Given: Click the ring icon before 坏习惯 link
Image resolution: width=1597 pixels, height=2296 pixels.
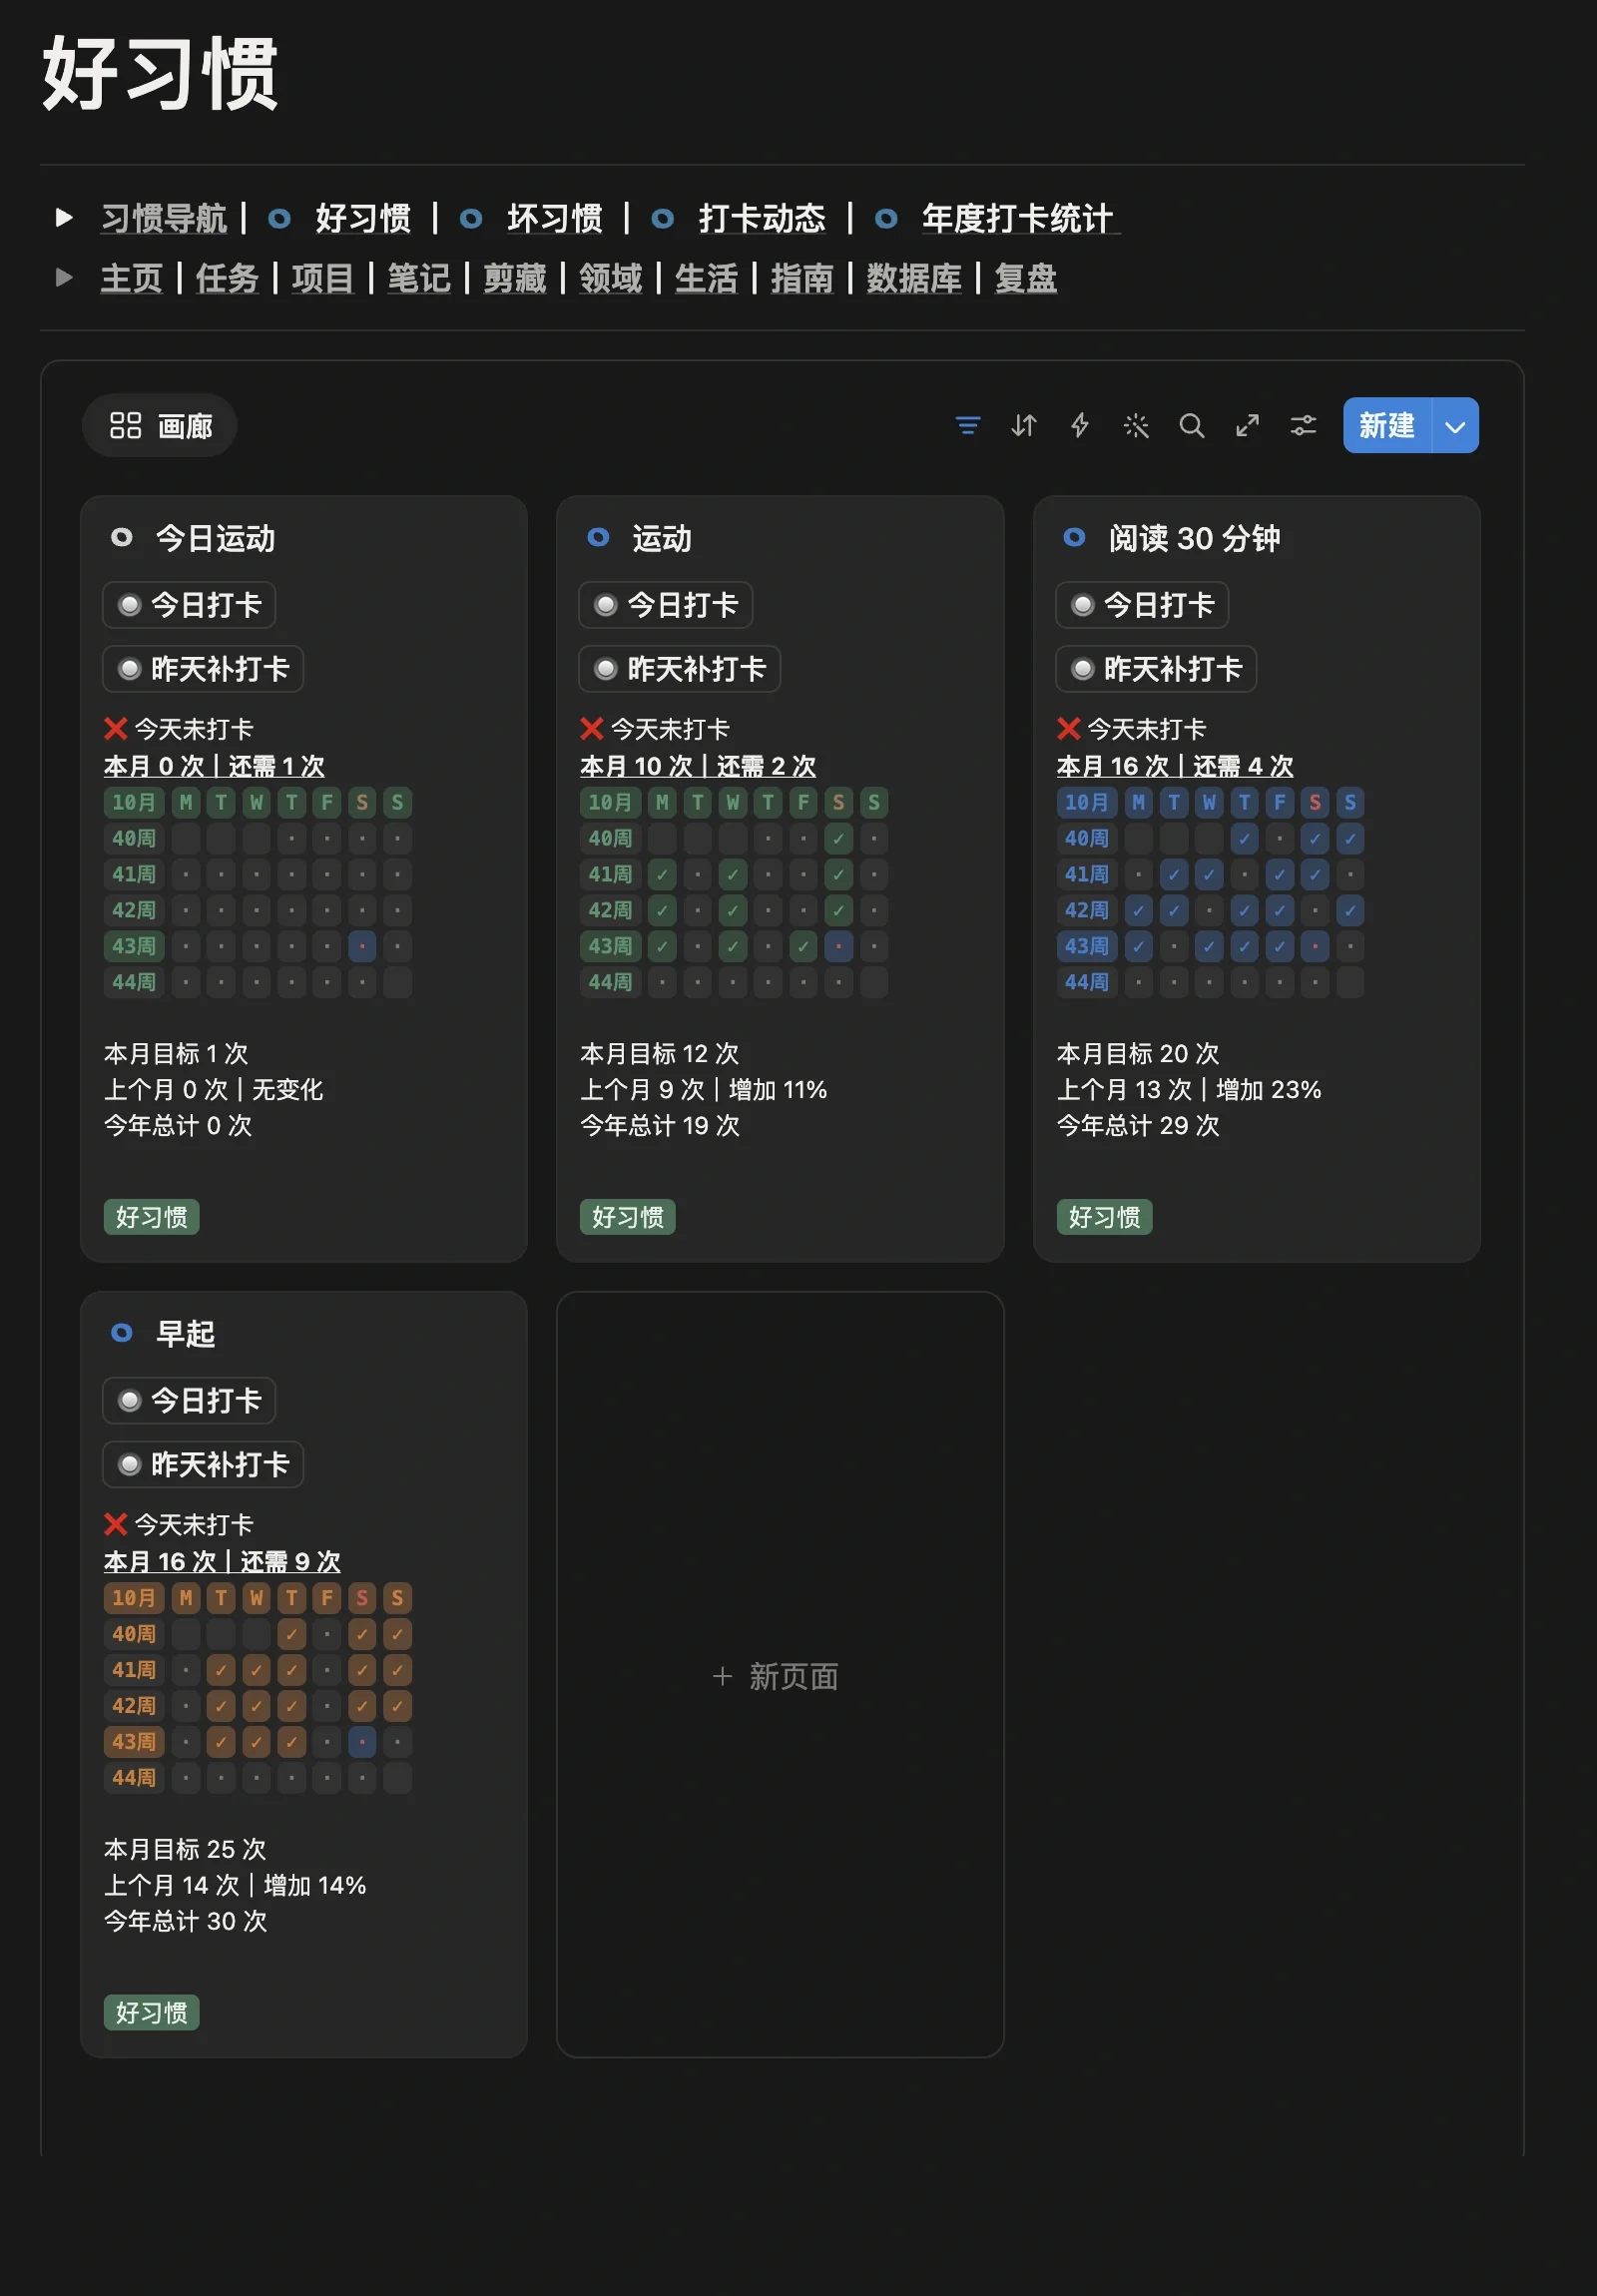Looking at the screenshot, I should tap(470, 218).
